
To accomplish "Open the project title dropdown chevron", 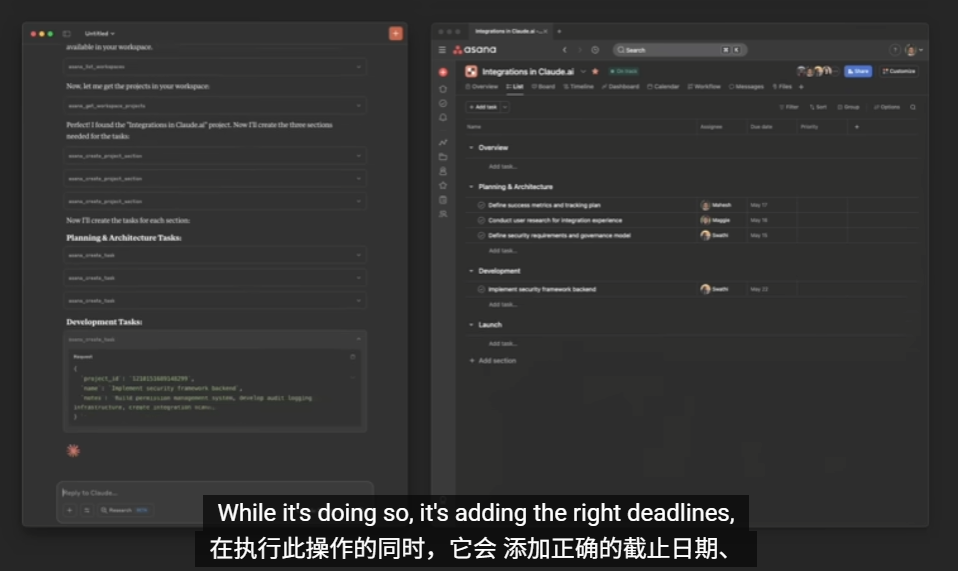I will pyautogui.click(x=583, y=71).
